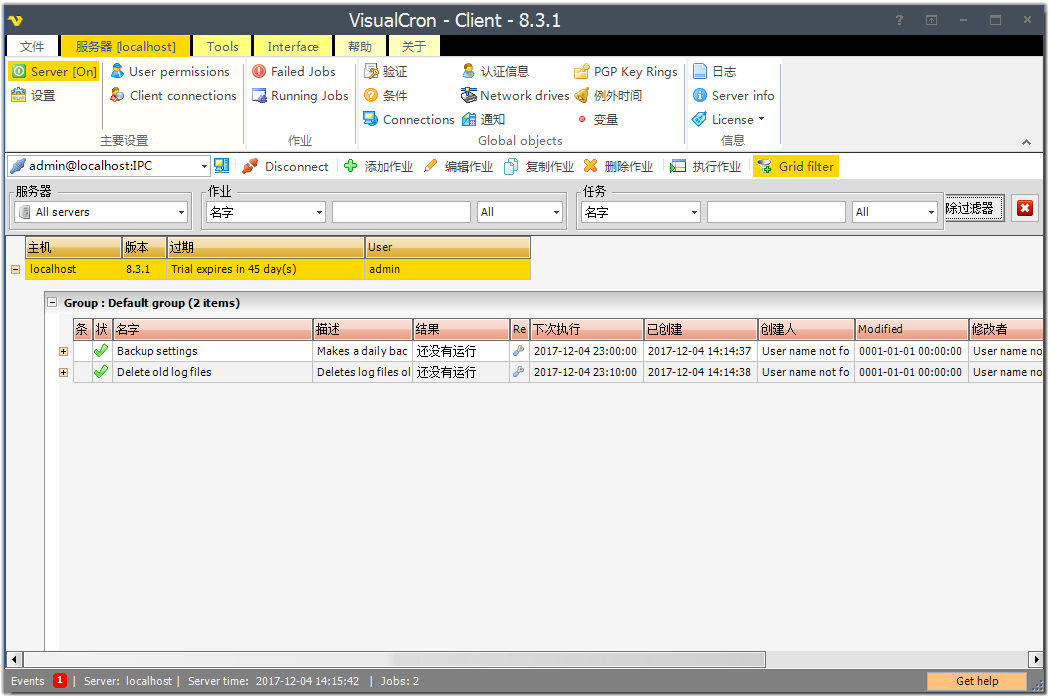1049x696 pixels.
Task: Click the horizontal scrollbar thumb
Action: click(394, 660)
